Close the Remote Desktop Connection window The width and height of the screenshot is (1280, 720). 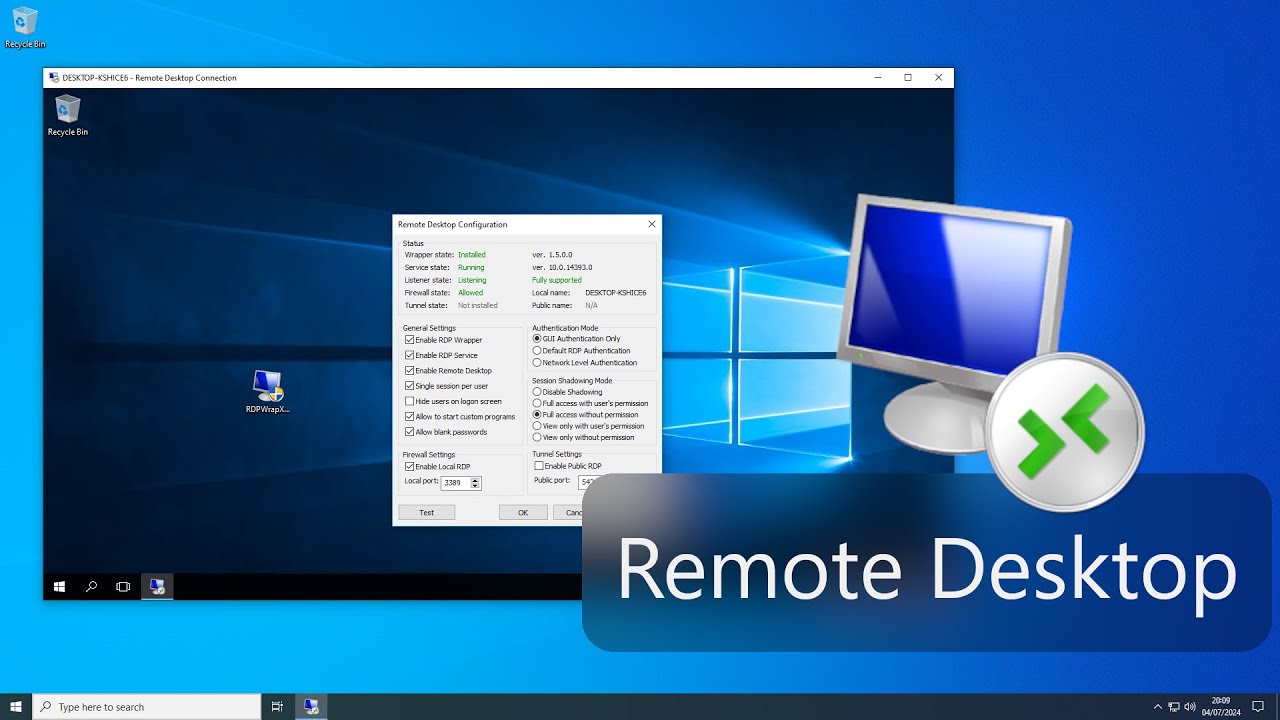click(x=938, y=78)
